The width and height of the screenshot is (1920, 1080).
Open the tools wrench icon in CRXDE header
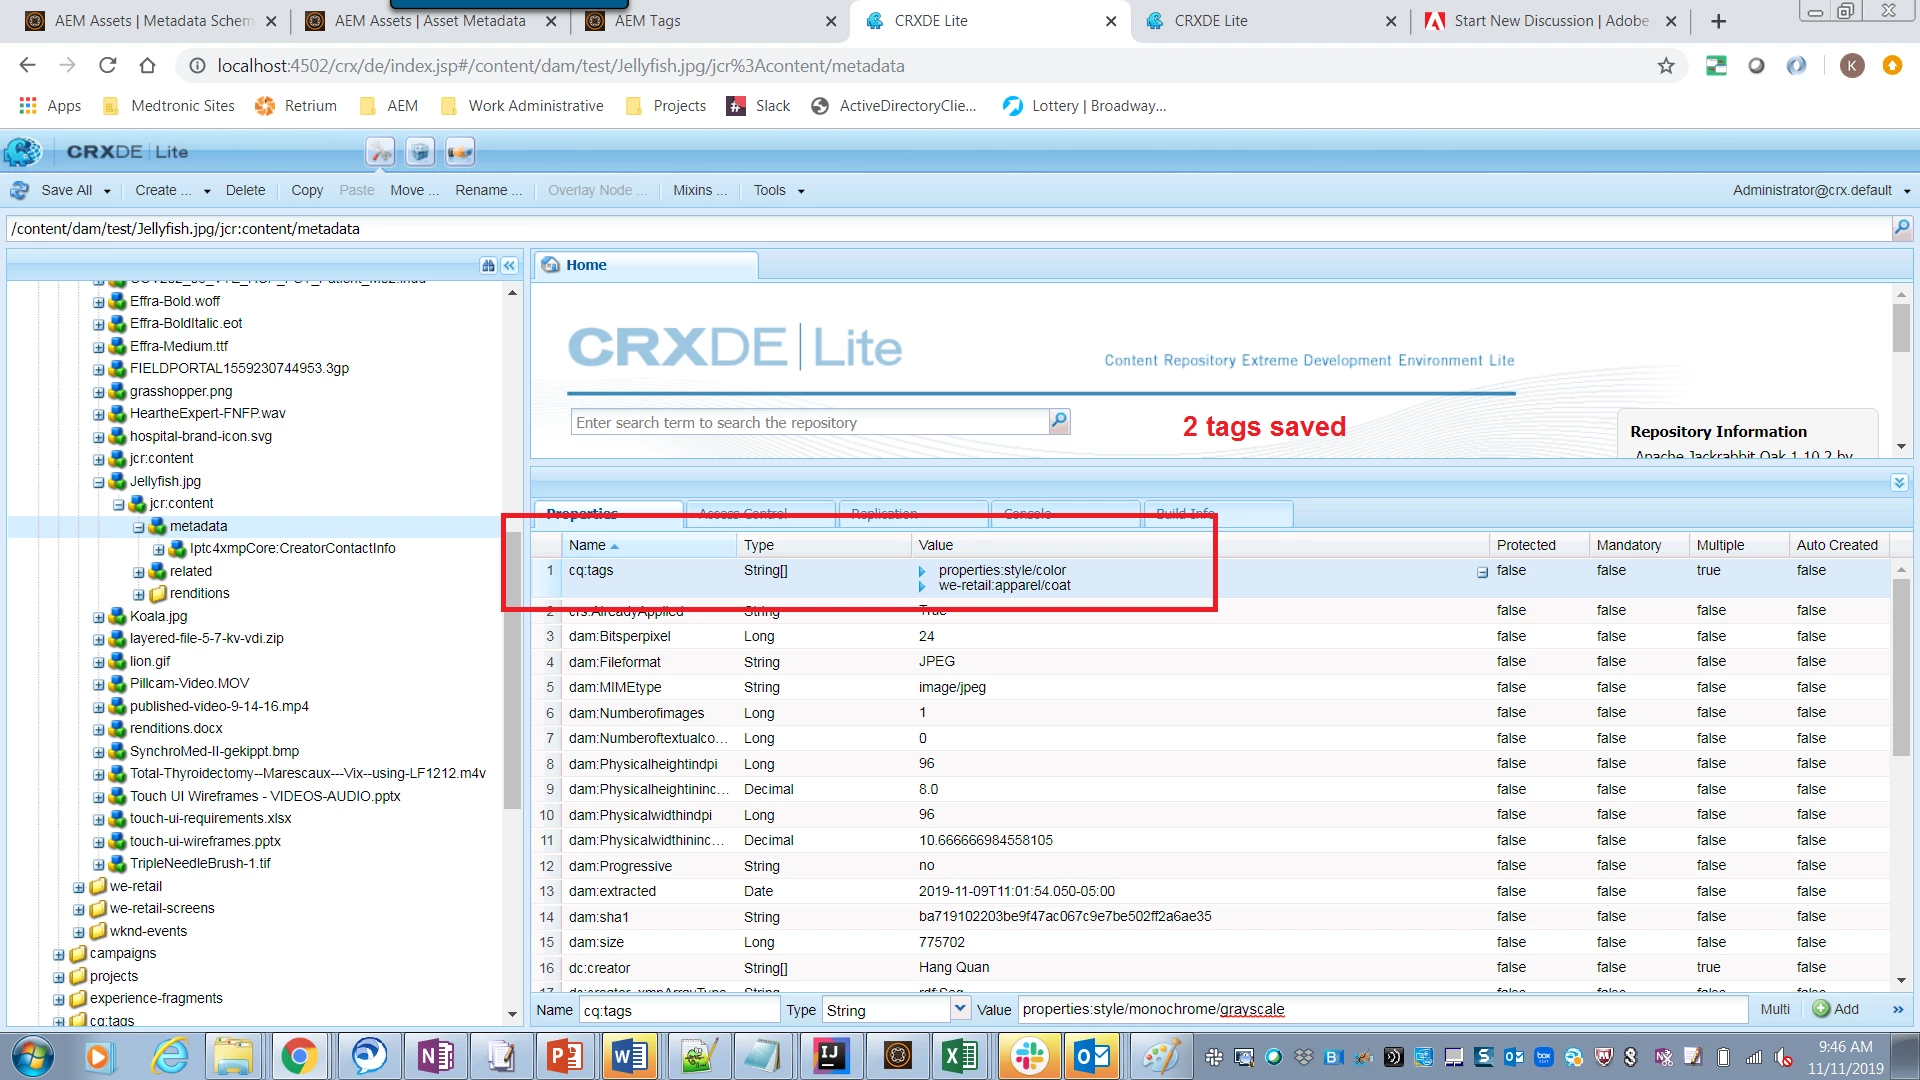380,152
